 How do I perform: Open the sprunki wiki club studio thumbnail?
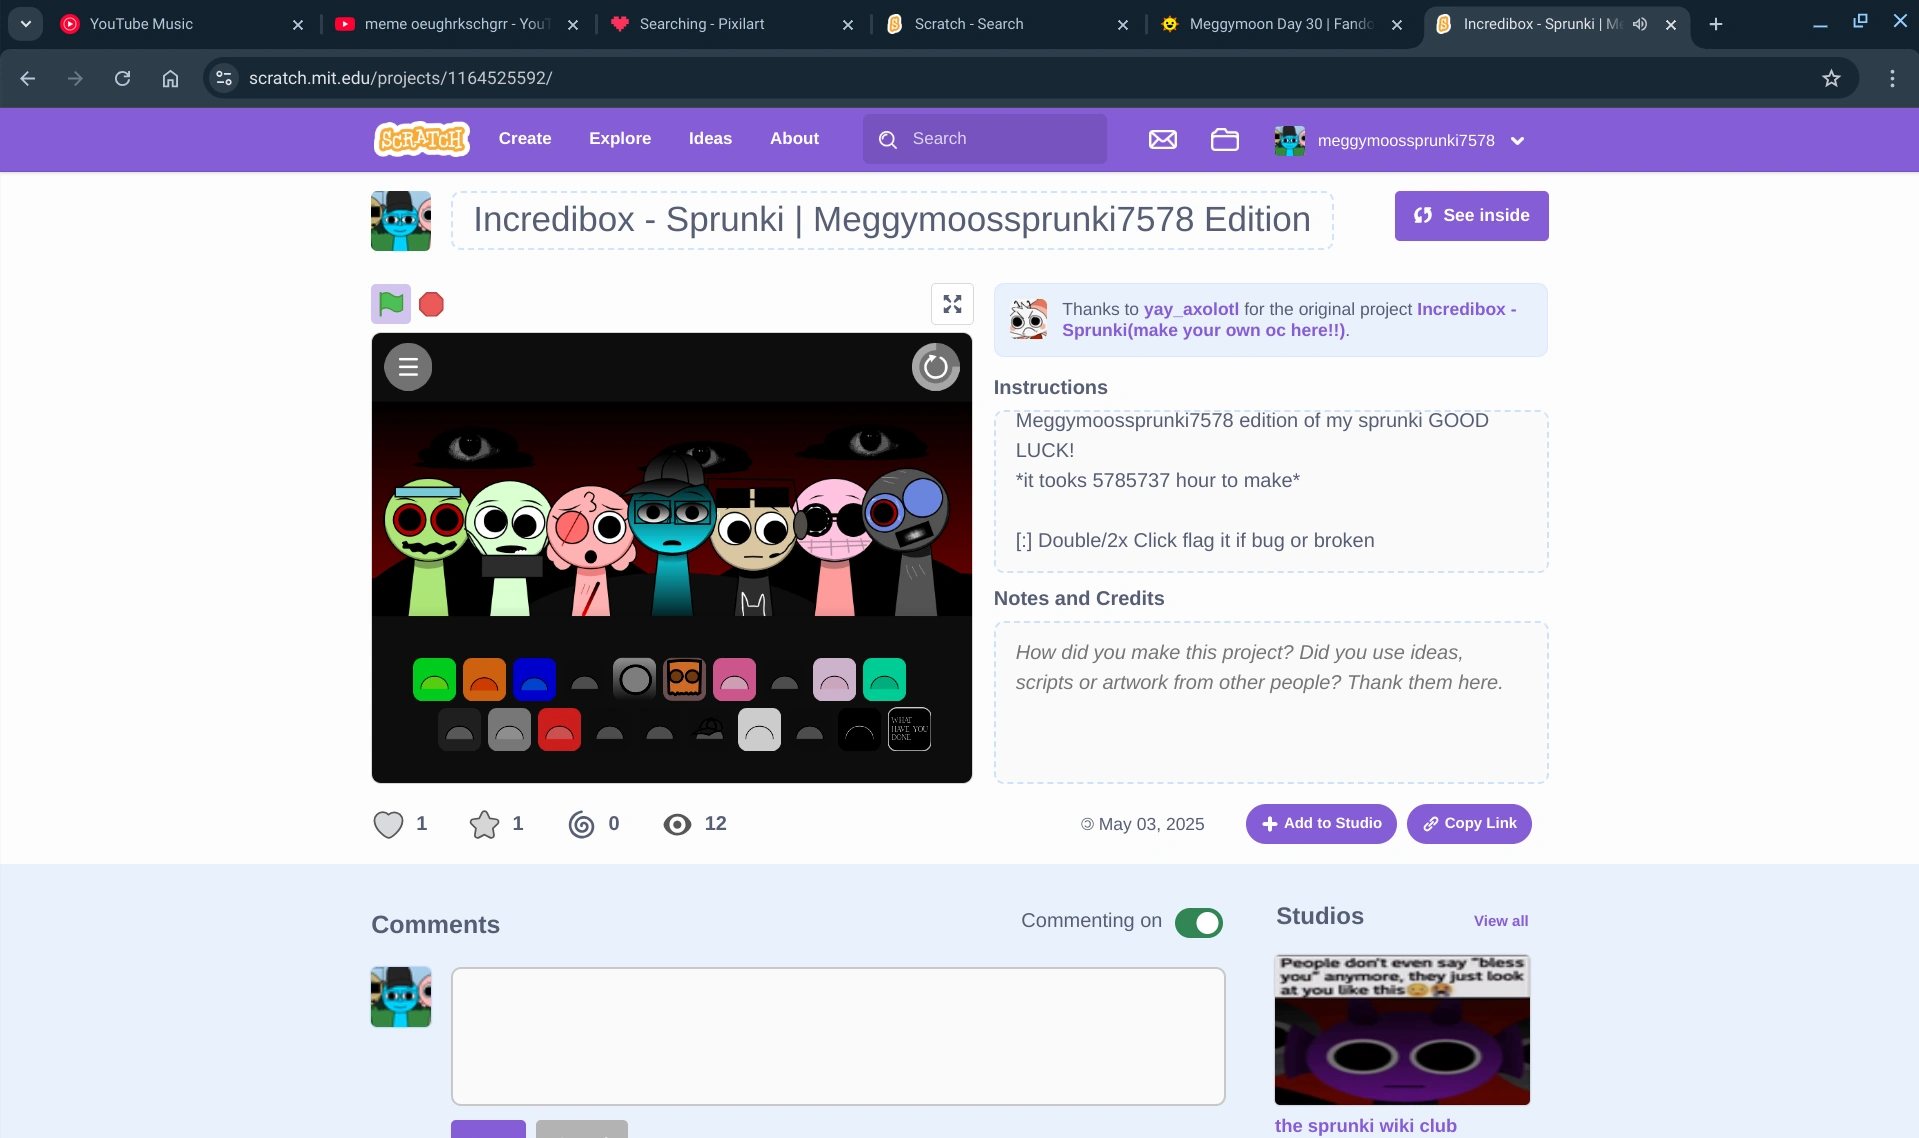(x=1402, y=1030)
